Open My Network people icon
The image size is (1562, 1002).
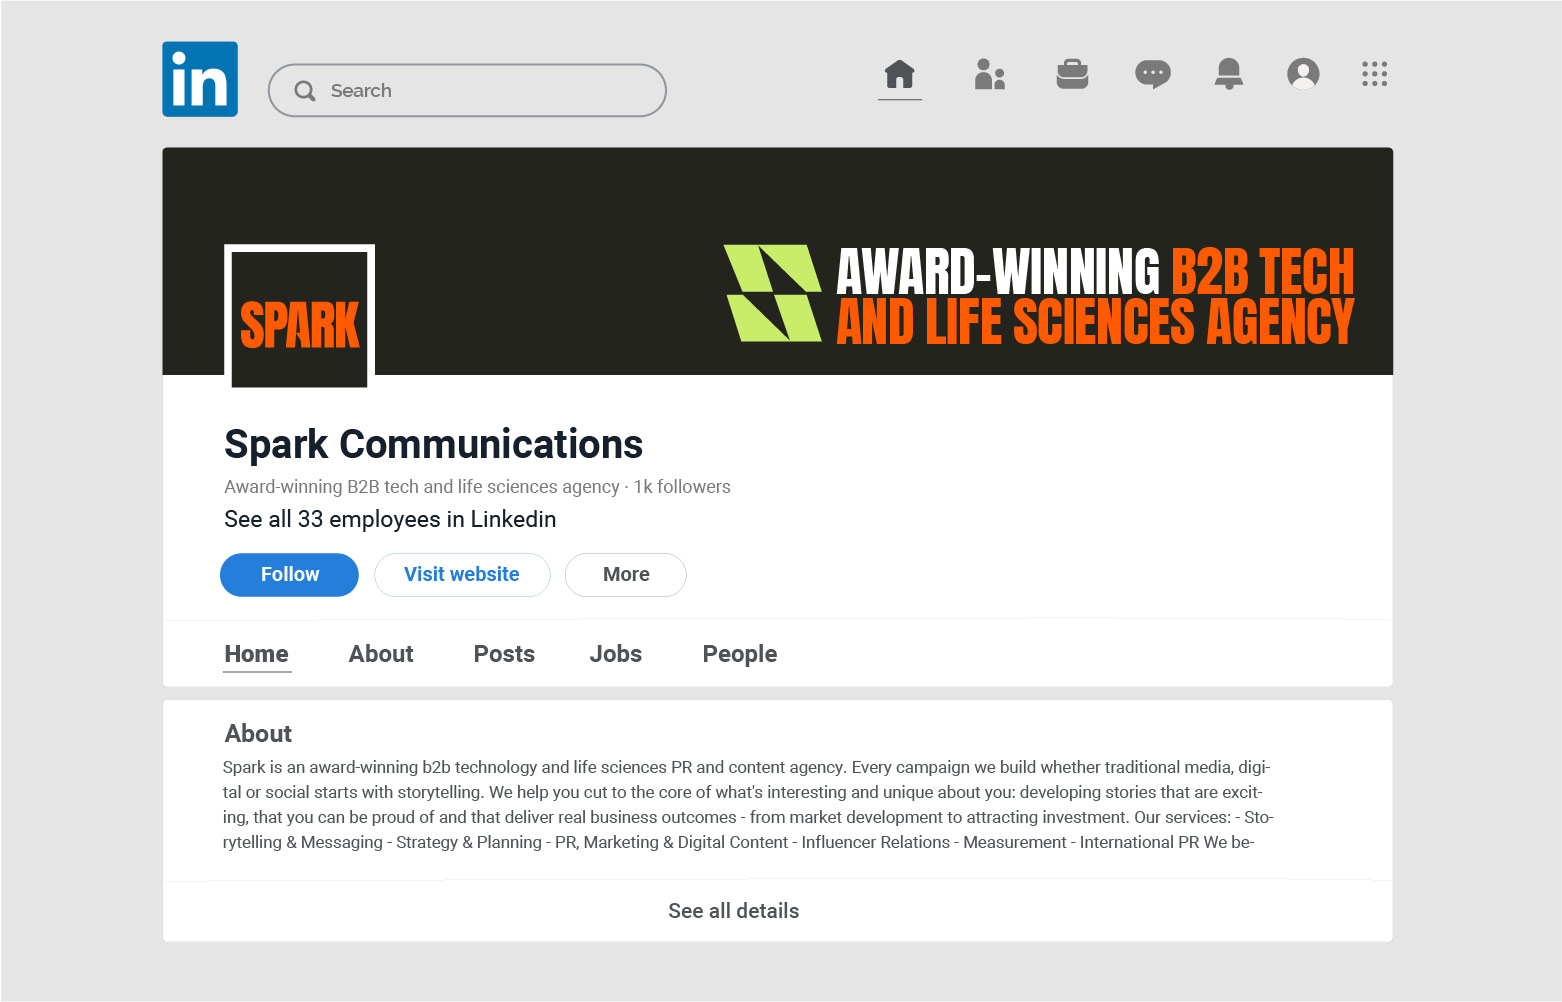989,74
